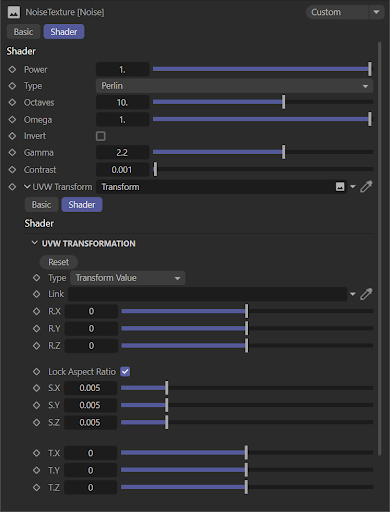Enable the Invert checkbox

click(101, 136)
